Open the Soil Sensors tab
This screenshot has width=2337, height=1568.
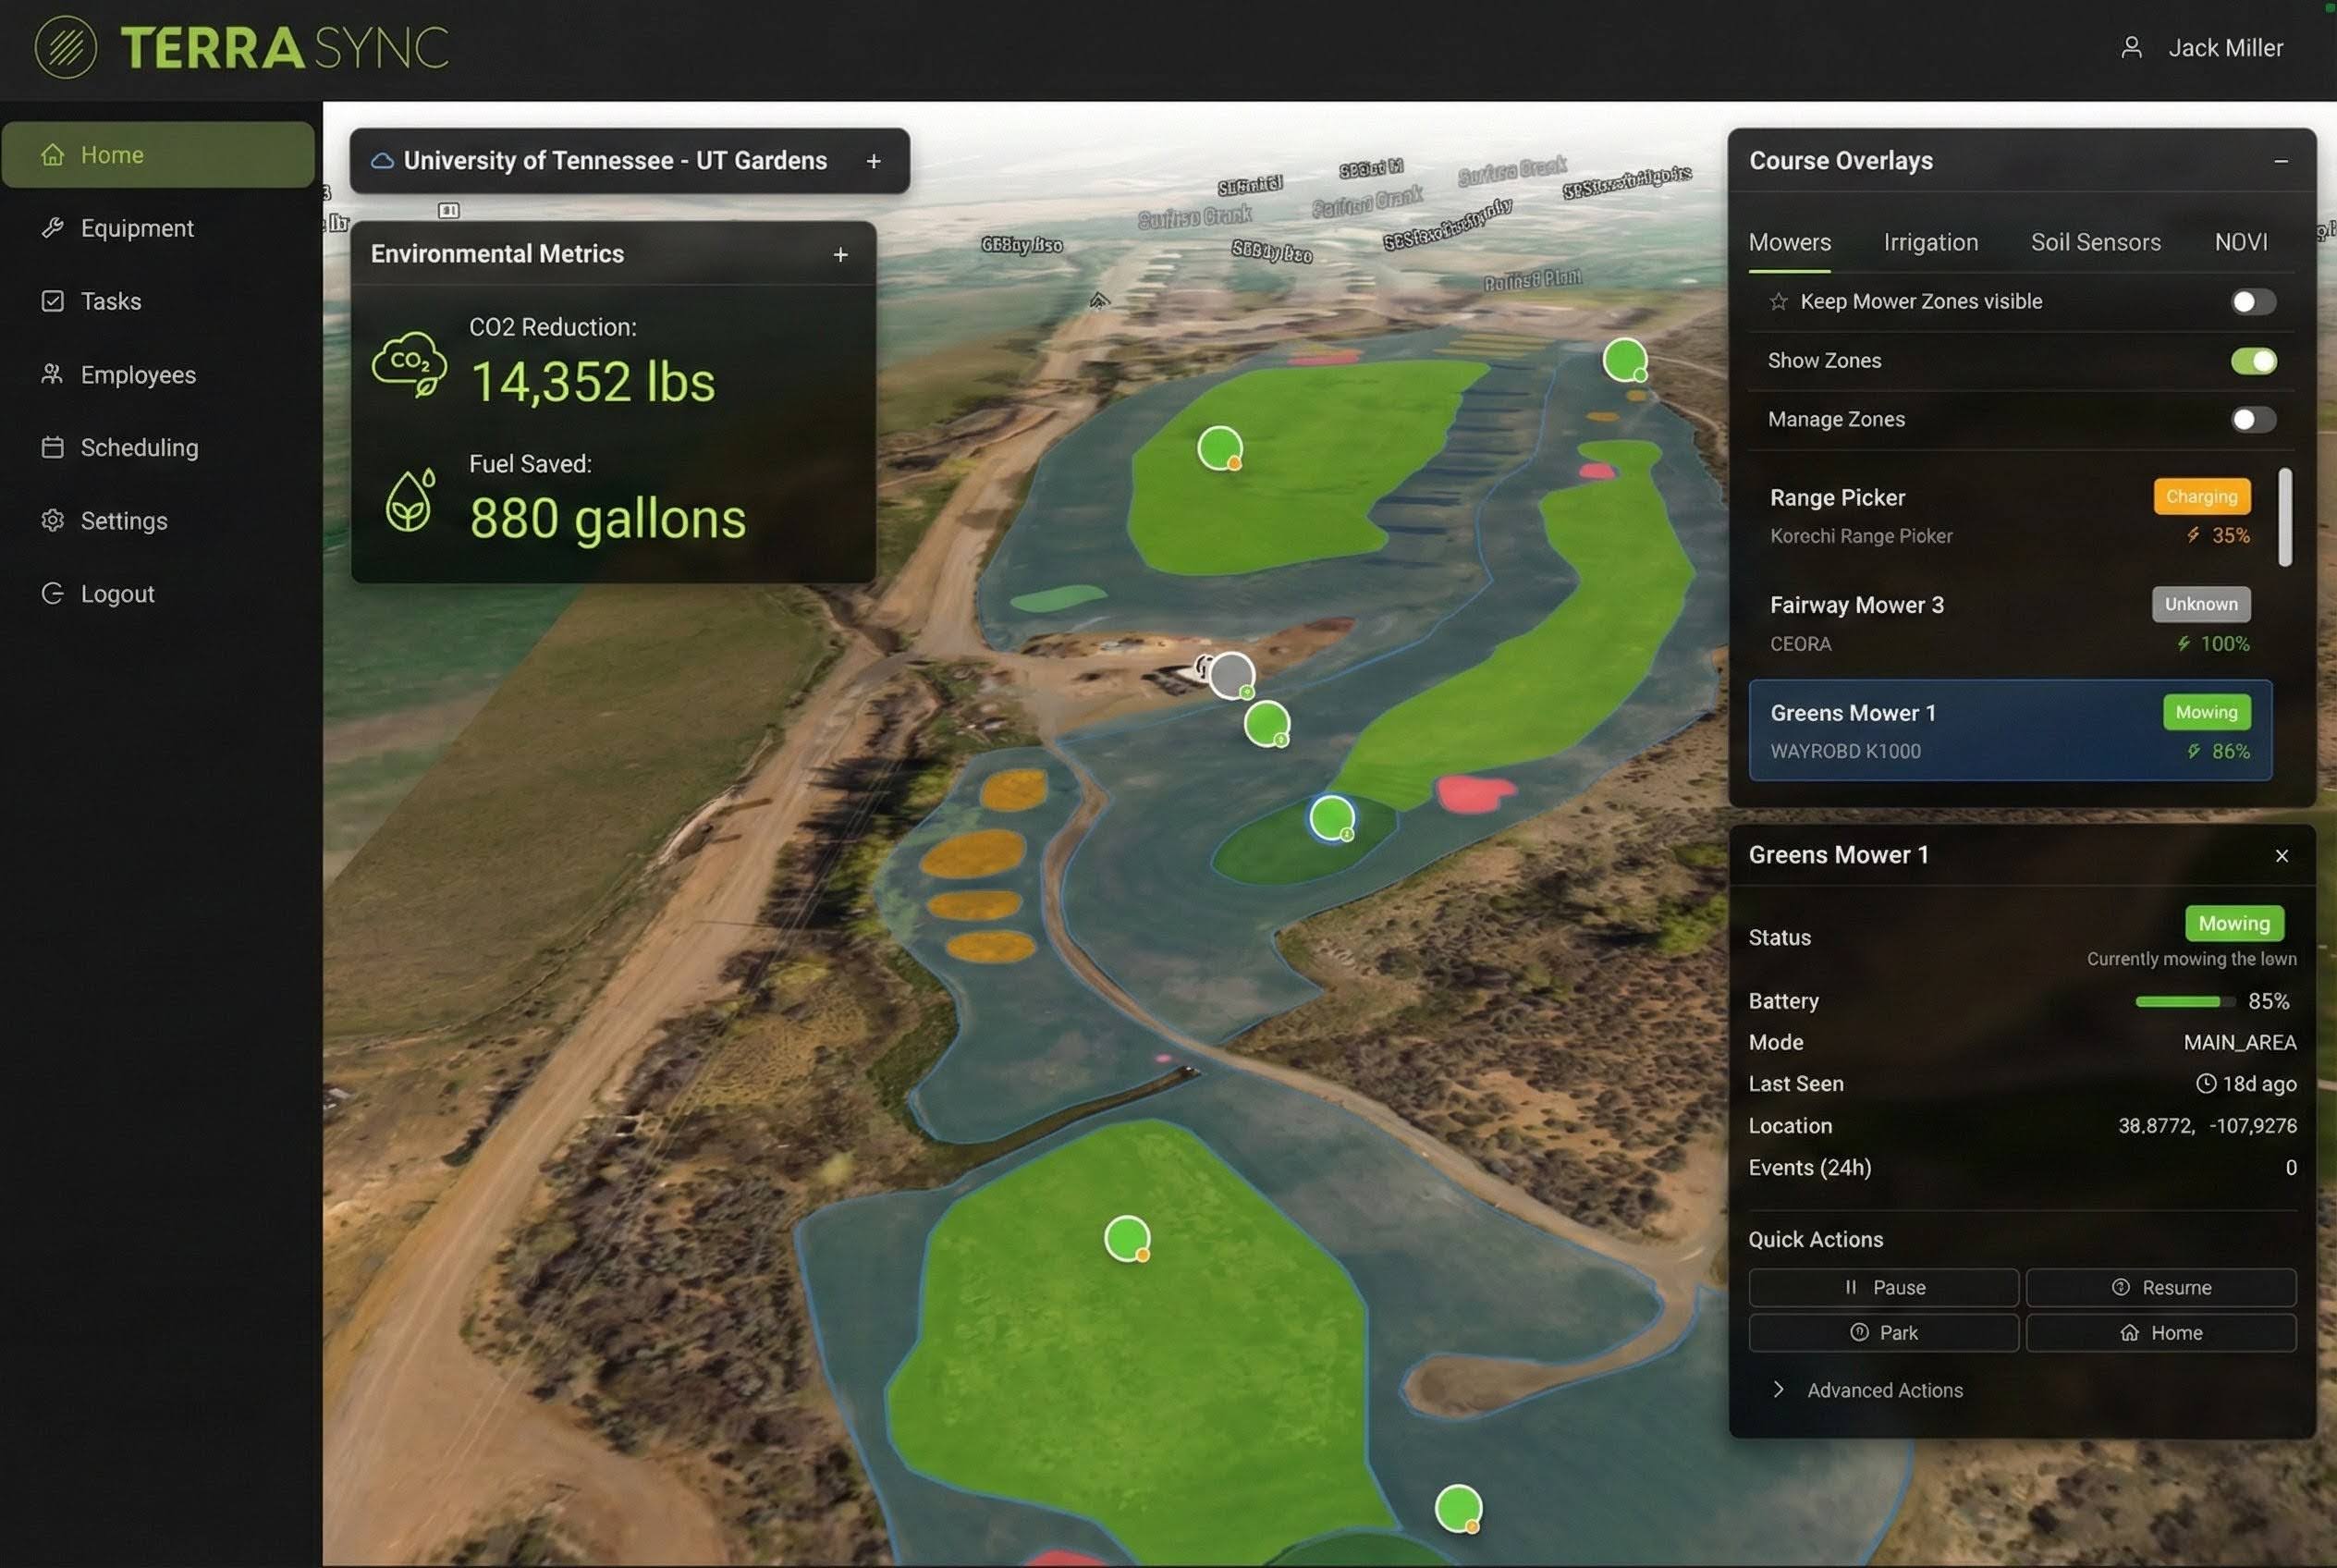(x=2095, y=242)
